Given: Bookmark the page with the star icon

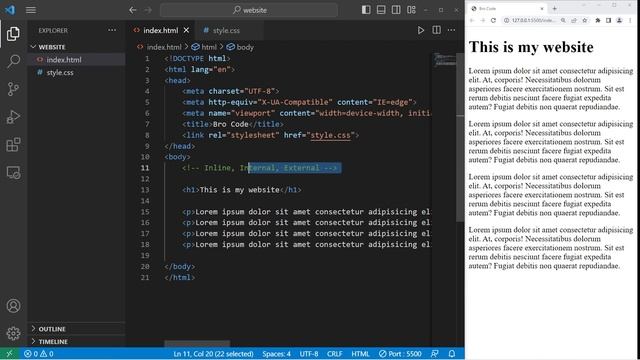Looking at the screenshot, I should pyautogui.click(x=584, y=20).
